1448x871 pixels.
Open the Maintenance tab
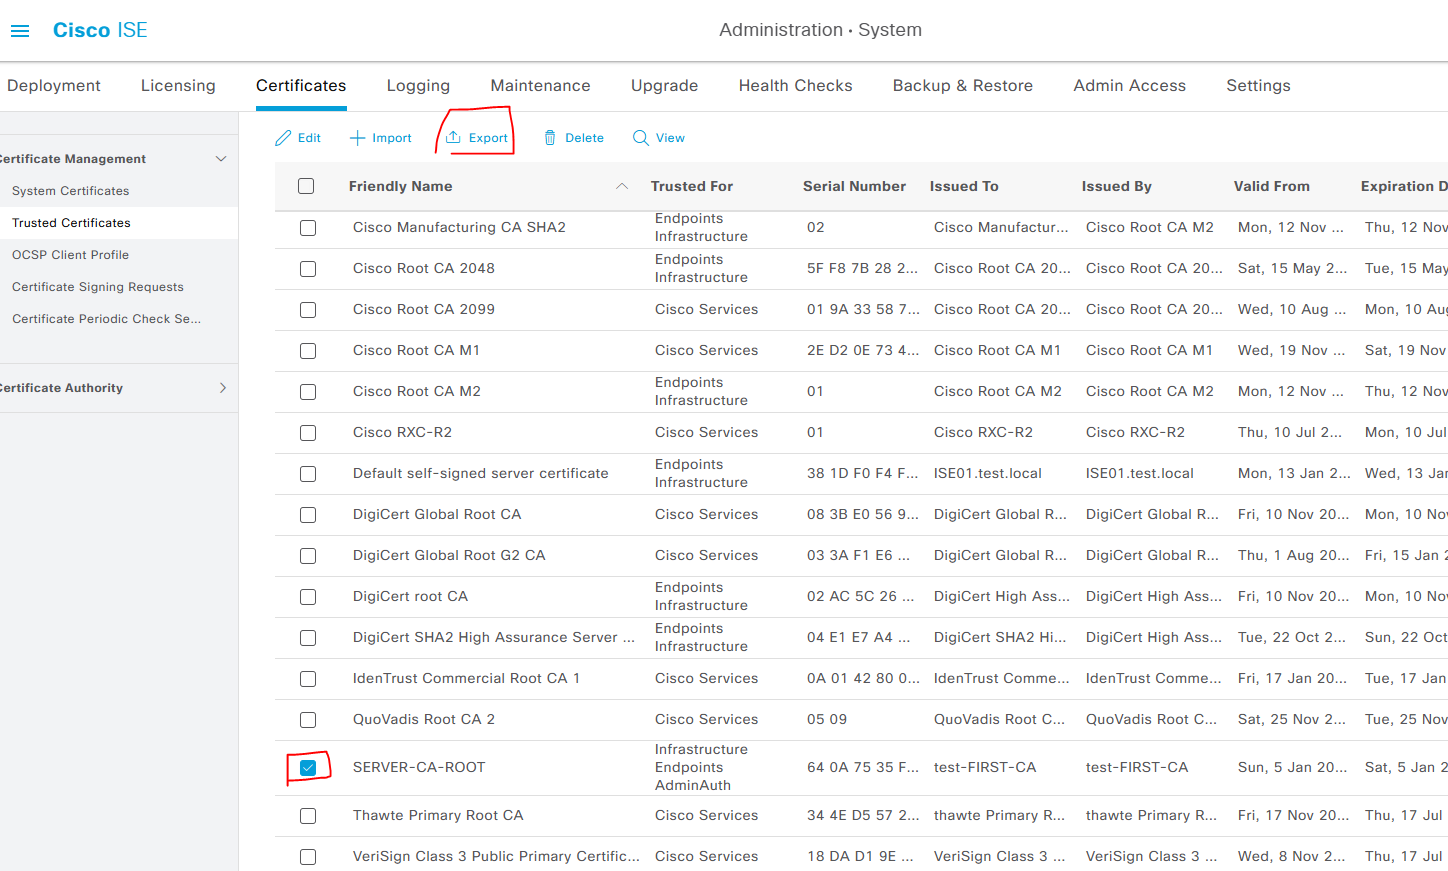click(x=540, y=86)
